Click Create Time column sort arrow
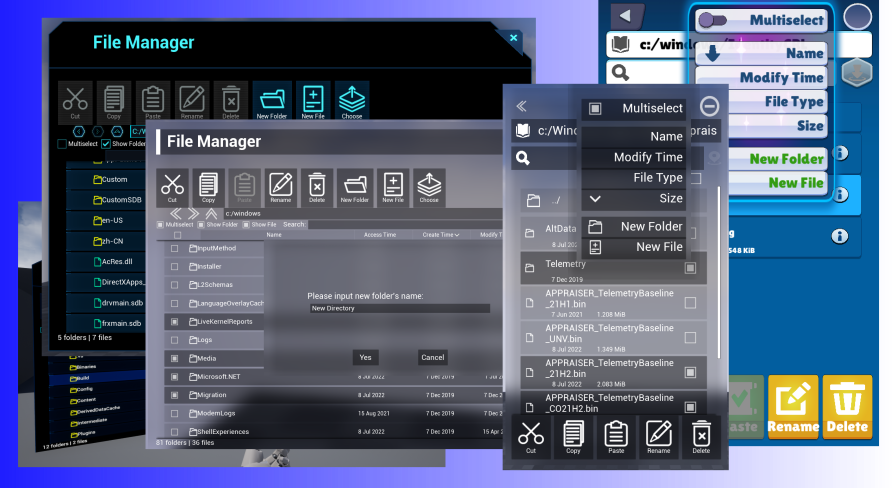Viewport: 894px width, 488px height. point(457,235)
